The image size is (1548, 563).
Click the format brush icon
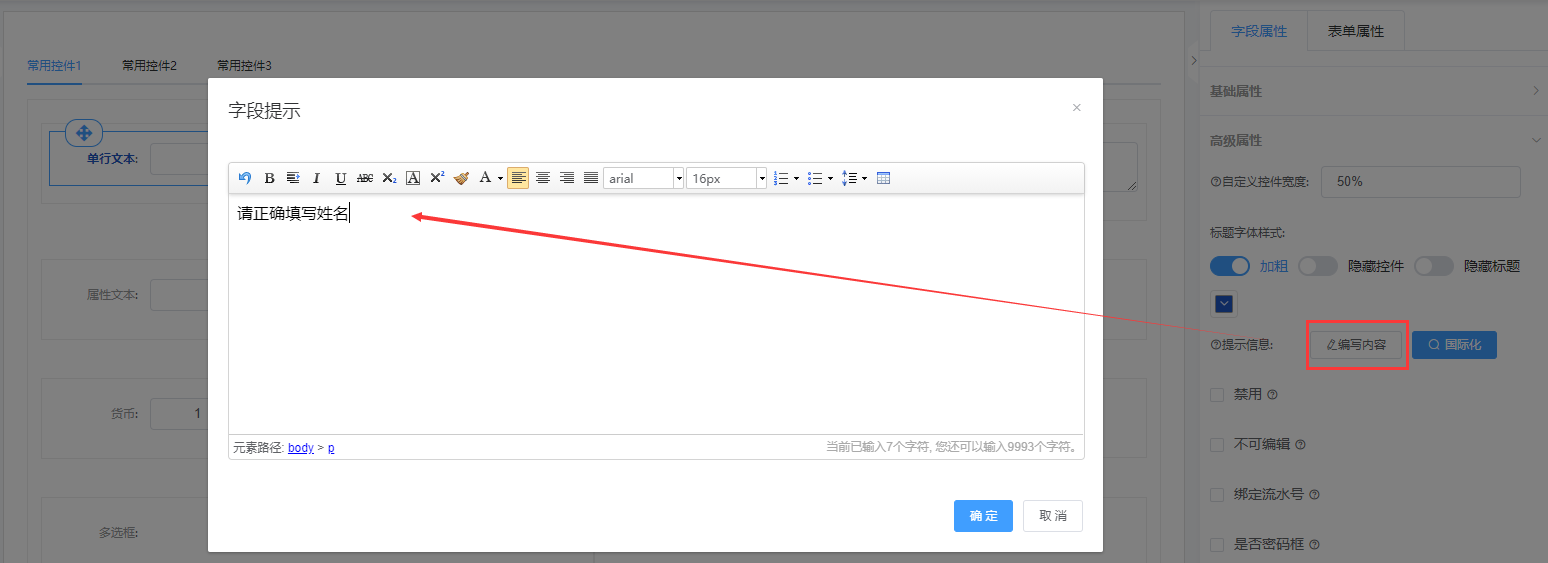461,178
